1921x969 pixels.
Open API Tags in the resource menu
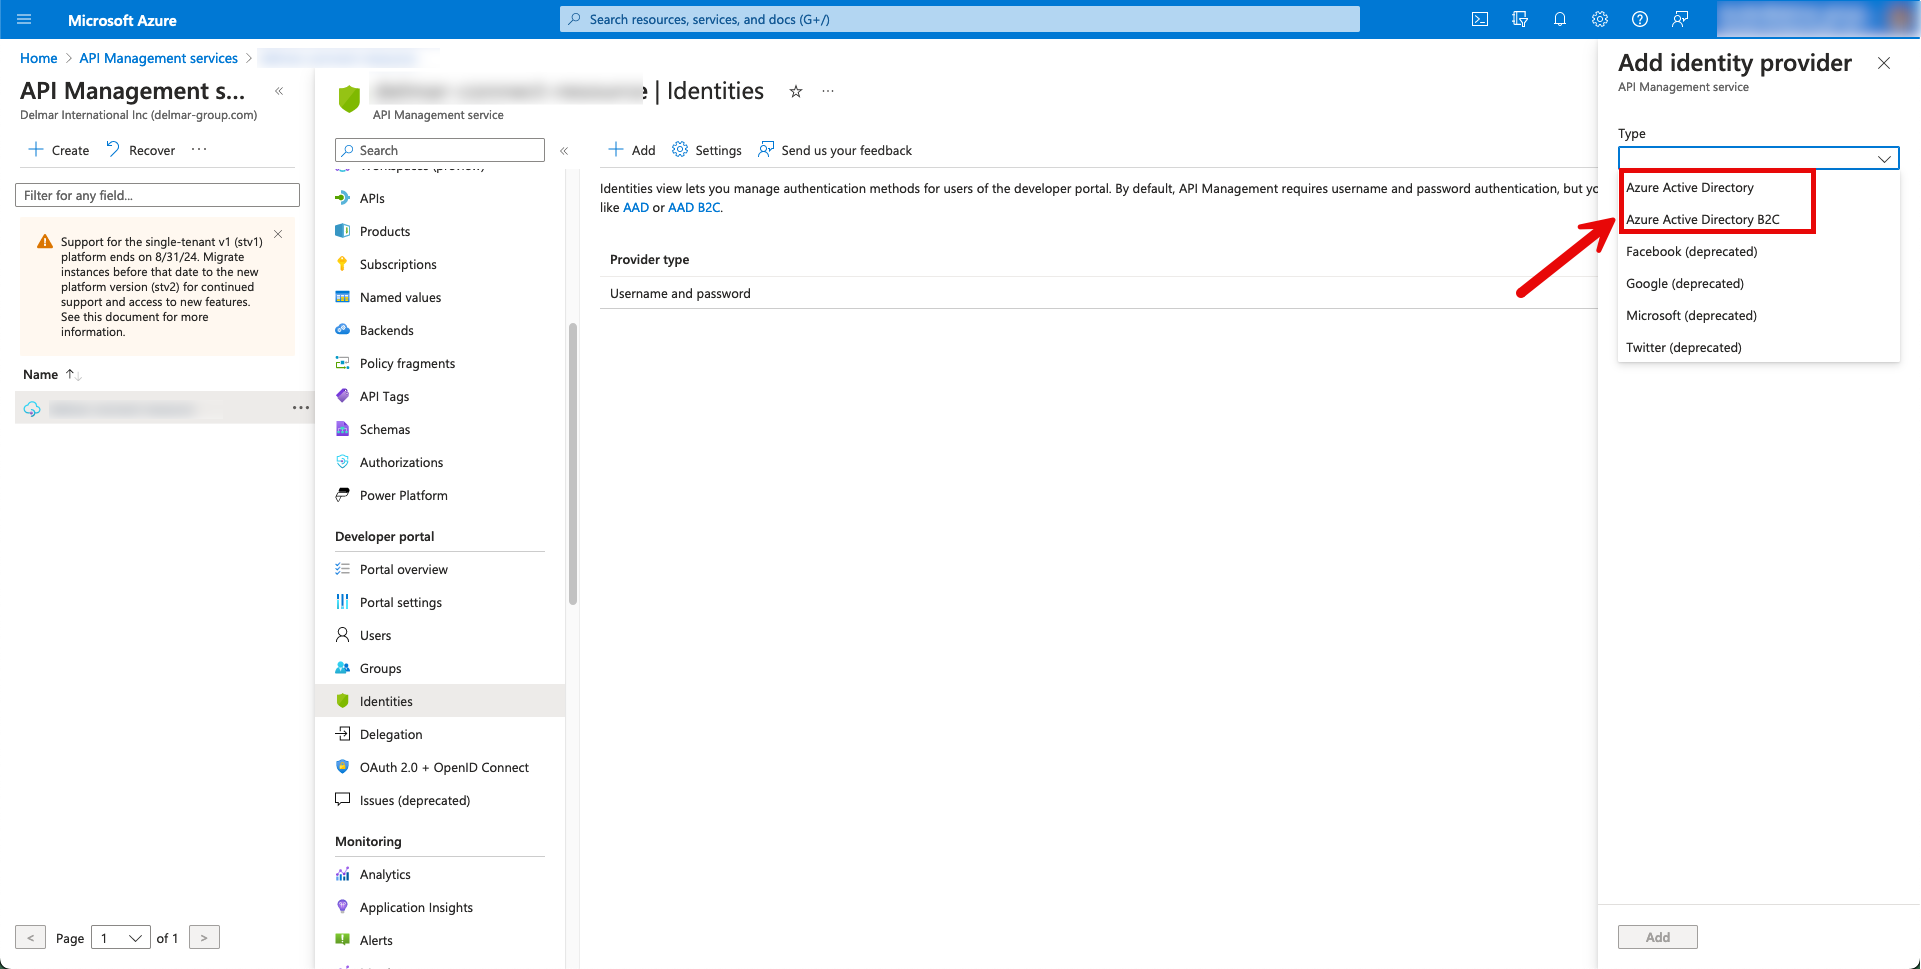[x=440, y=396]
